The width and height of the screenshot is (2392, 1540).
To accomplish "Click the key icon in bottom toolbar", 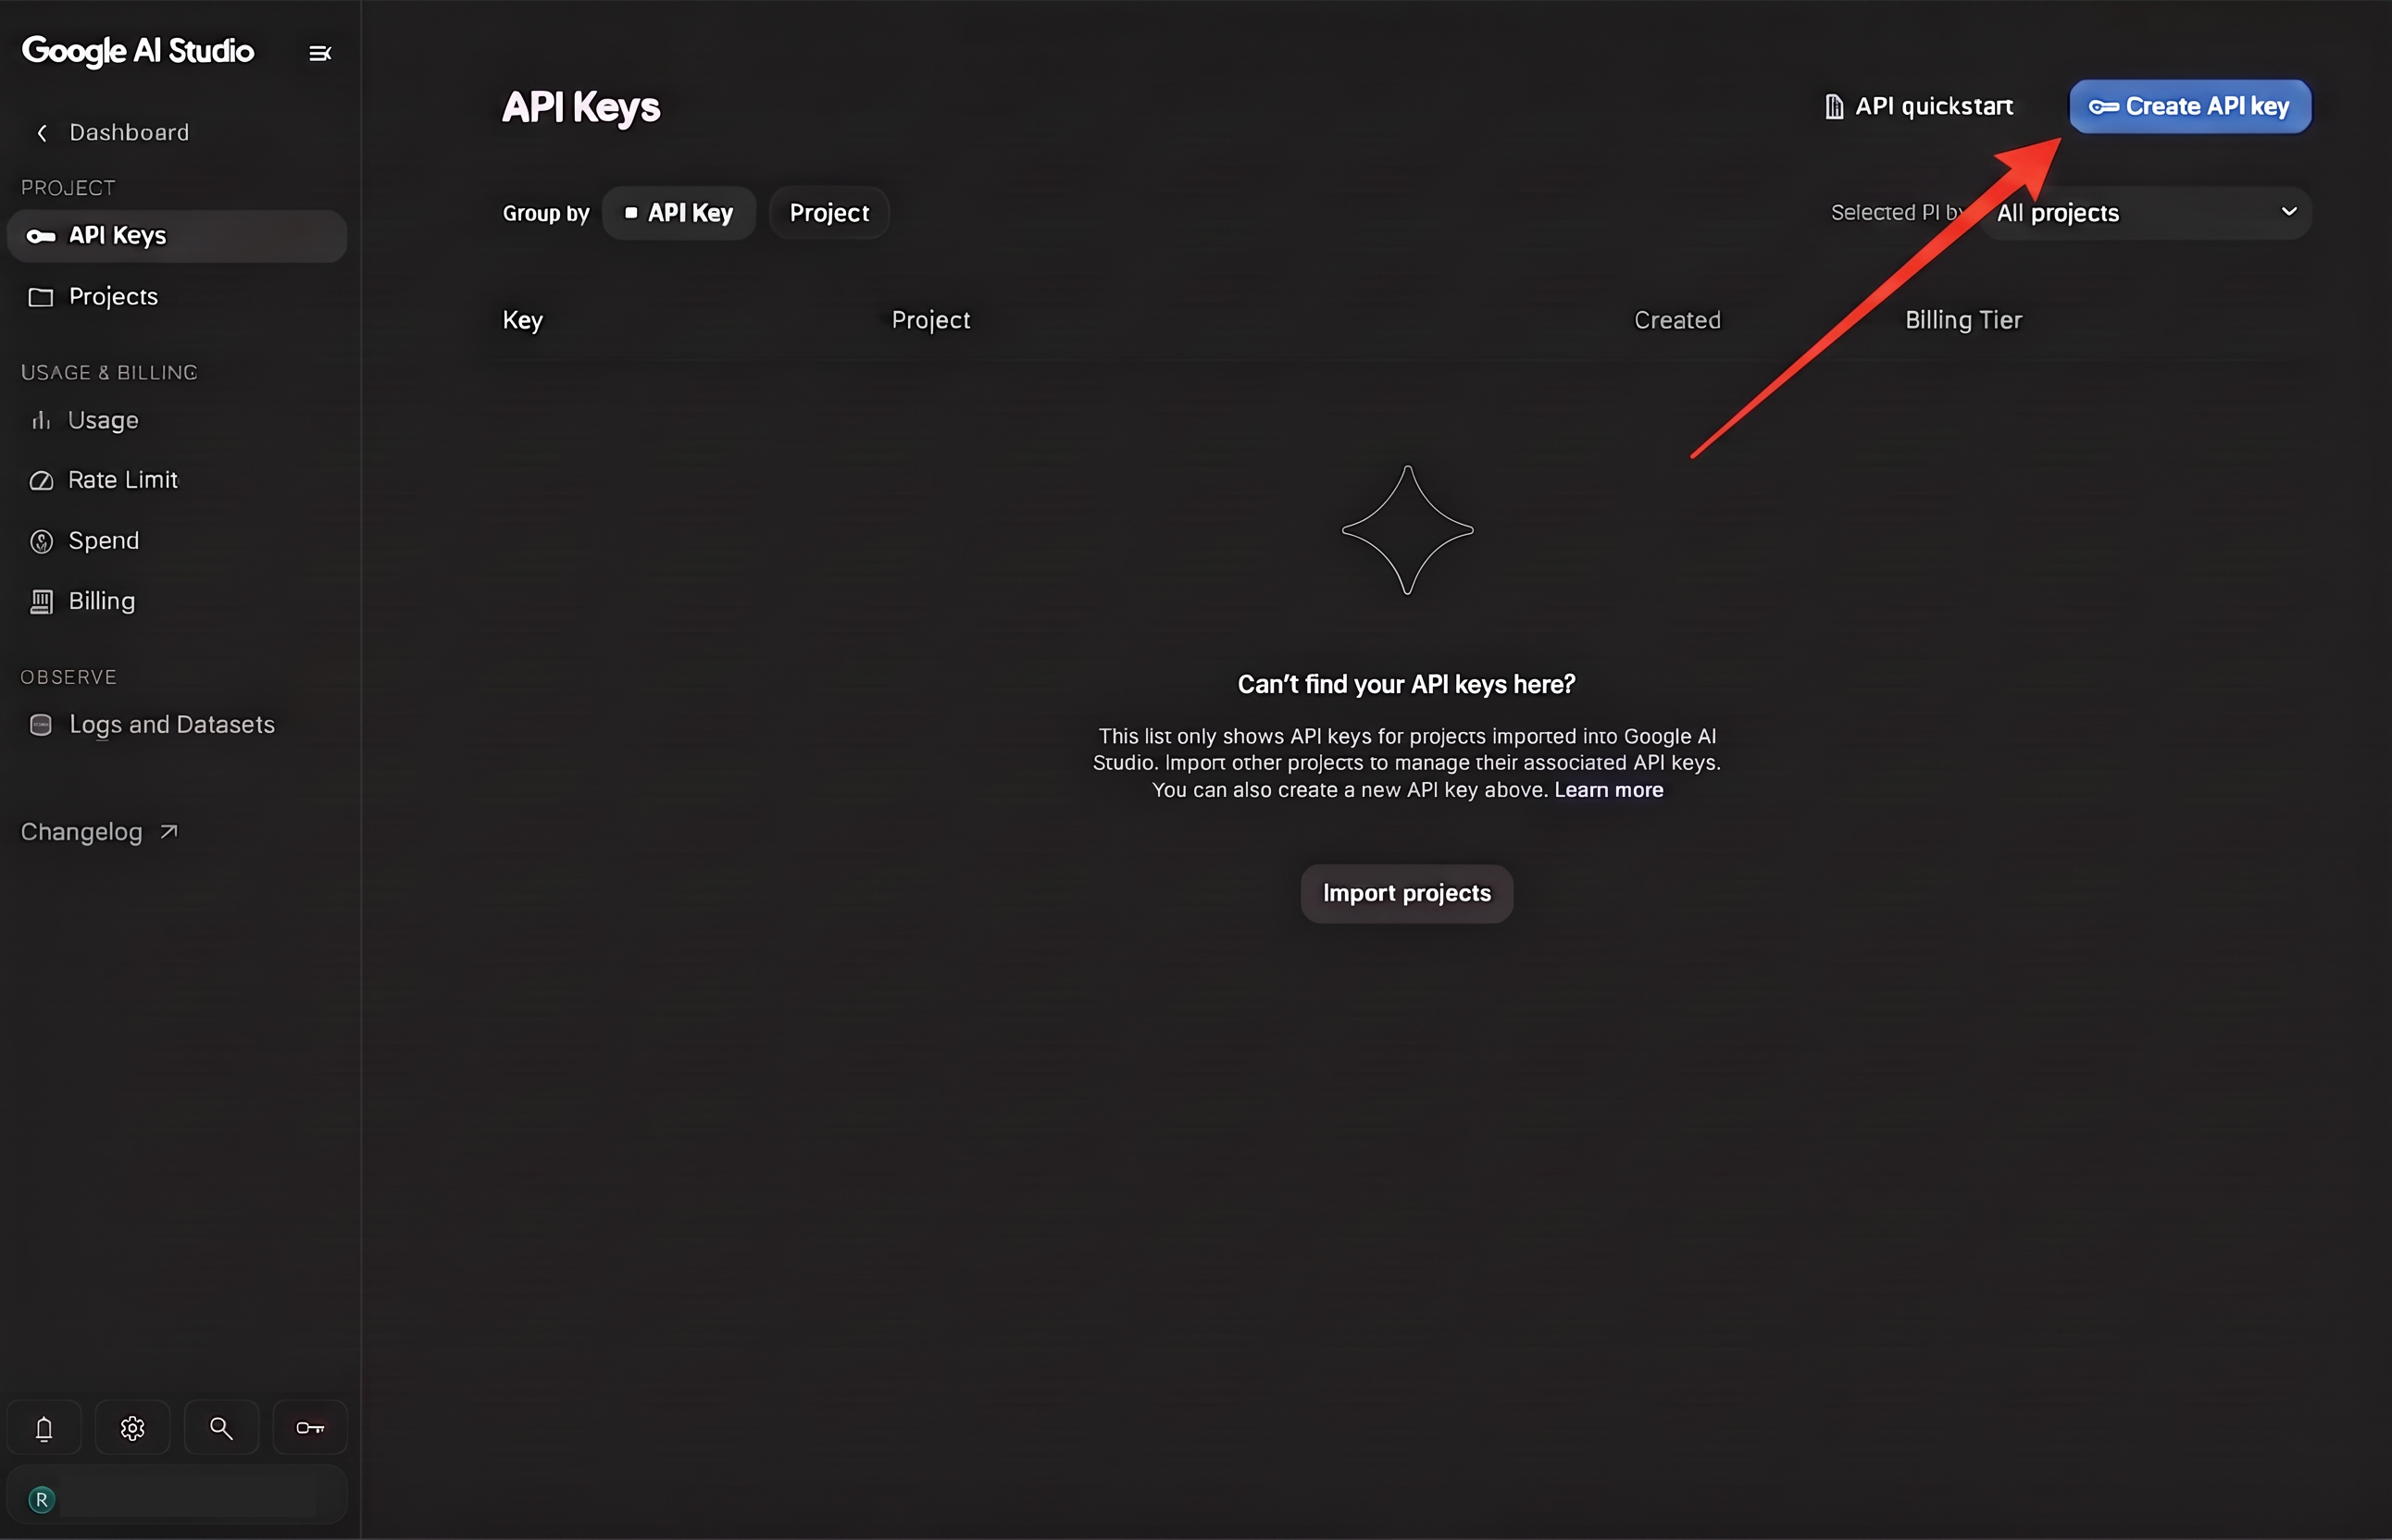I will 311,1428.
